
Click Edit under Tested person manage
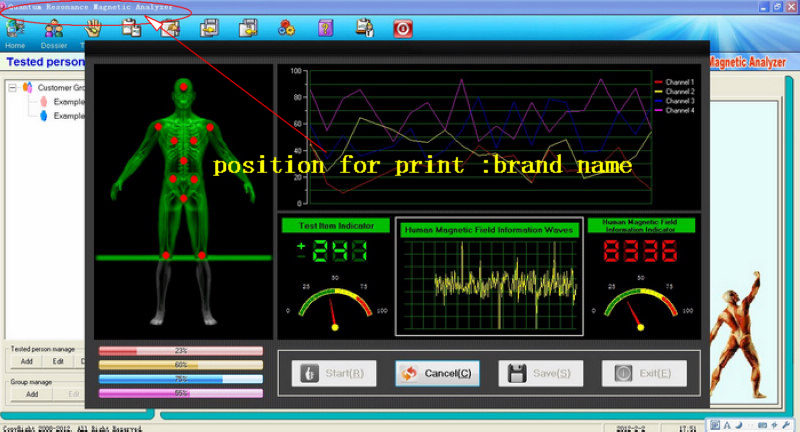coord(58,361)
